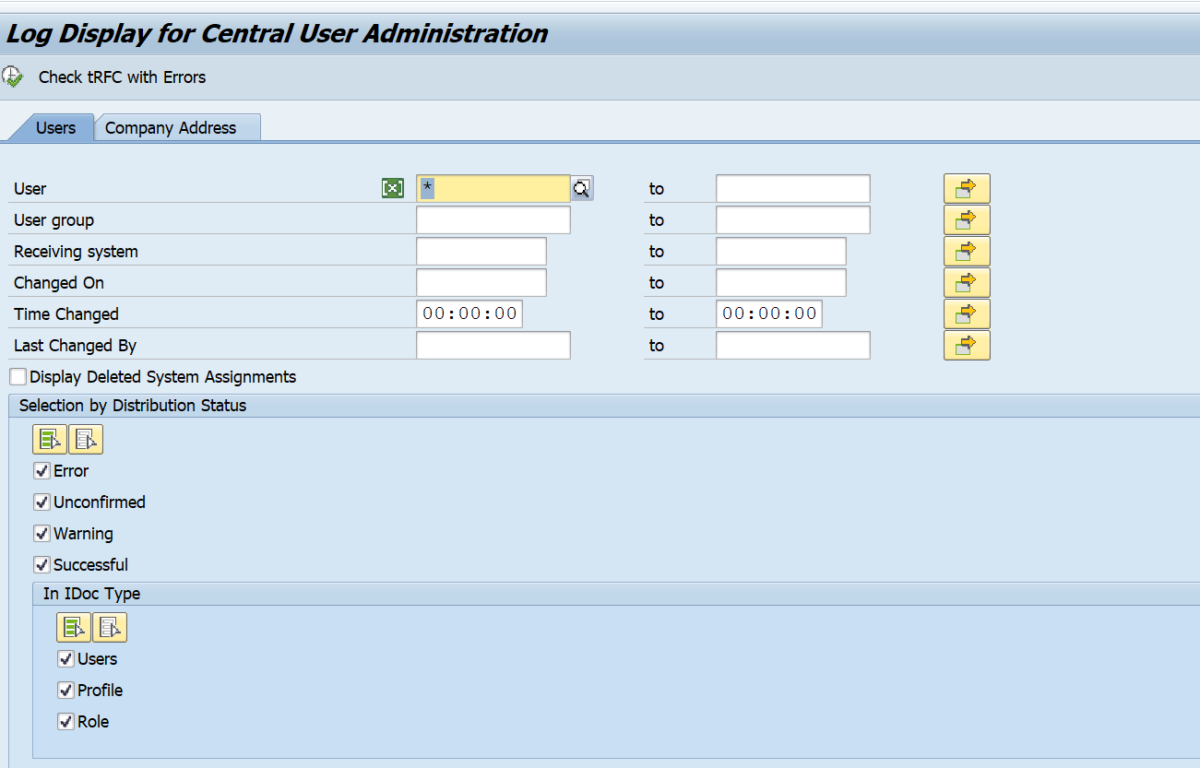Image resolution: width=1200 pixels, height=768 pixels.
Task: Click the multiple selection icon beside the User field
Action: pyautogui.click(x=392, y=188)
